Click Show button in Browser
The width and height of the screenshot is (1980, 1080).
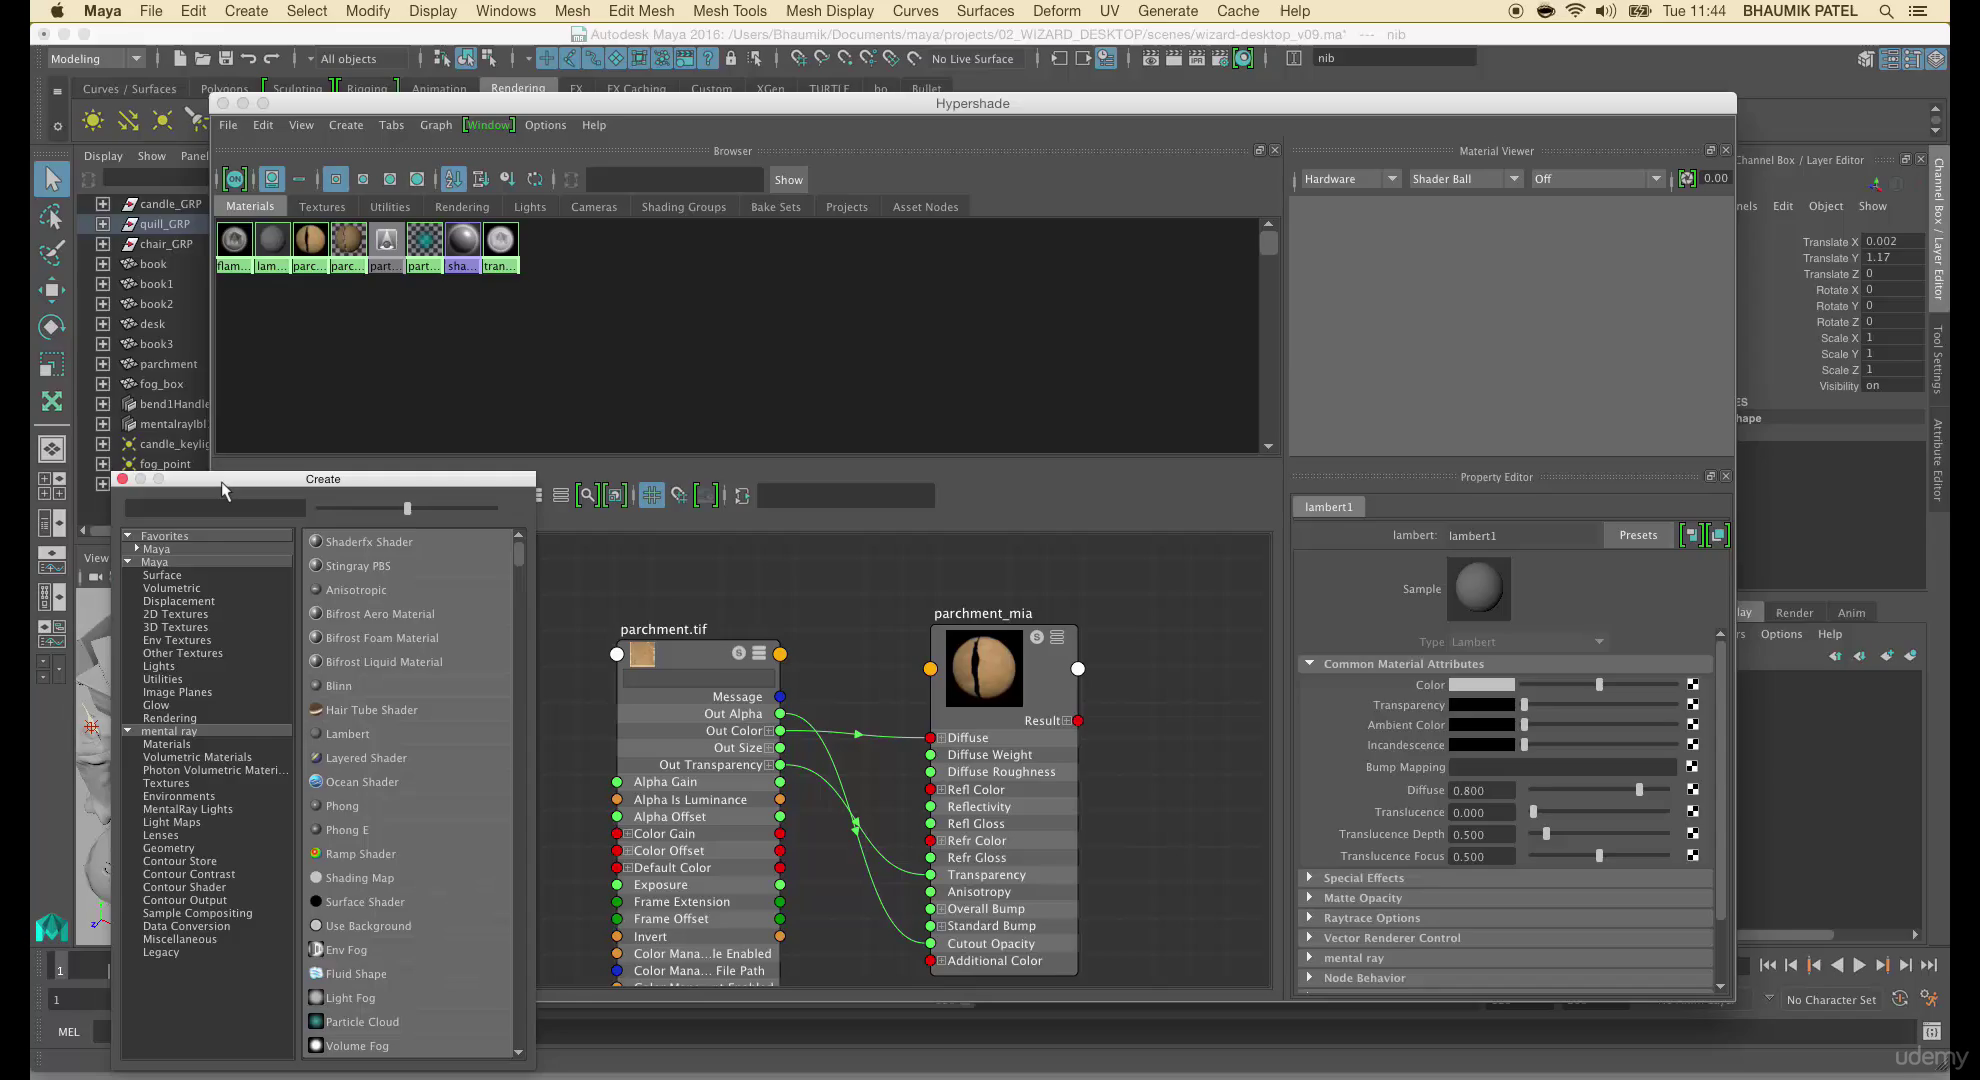click(788, 180)
